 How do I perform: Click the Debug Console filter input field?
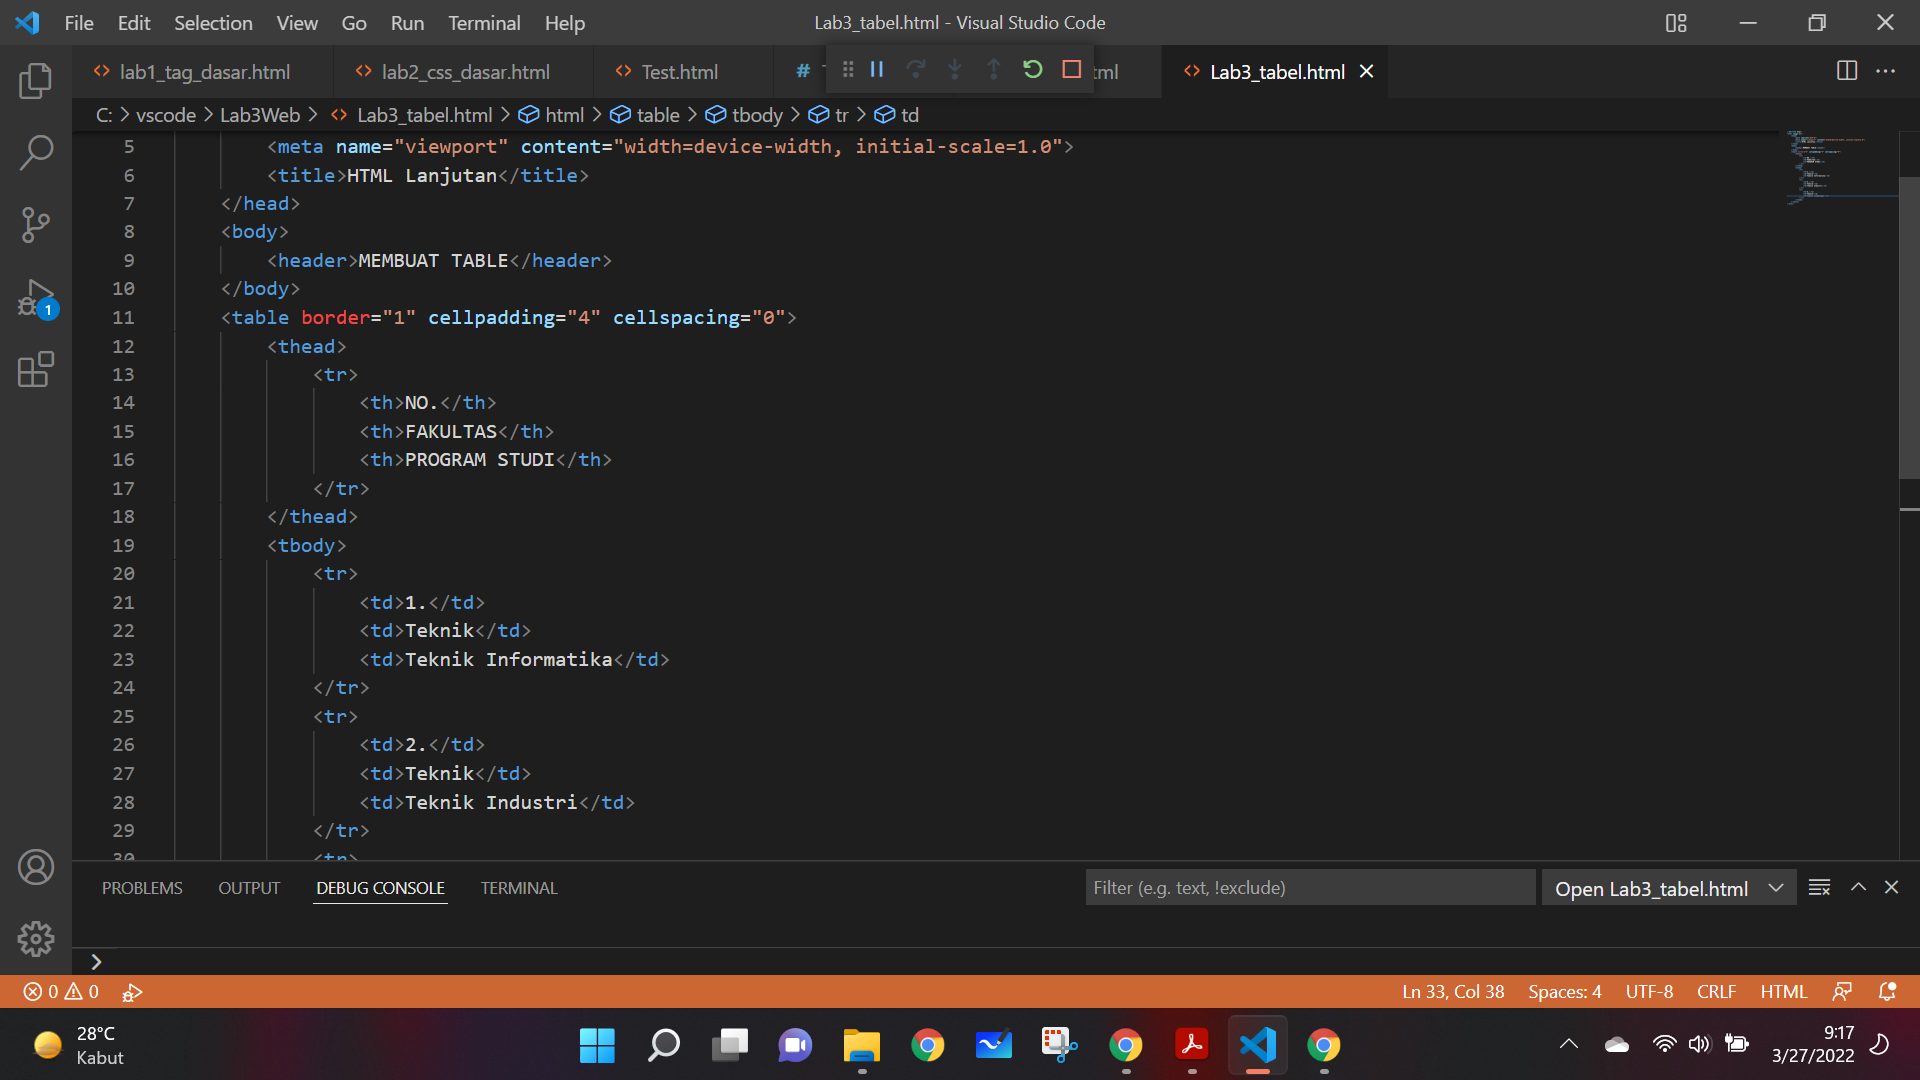pos(1310,887)
